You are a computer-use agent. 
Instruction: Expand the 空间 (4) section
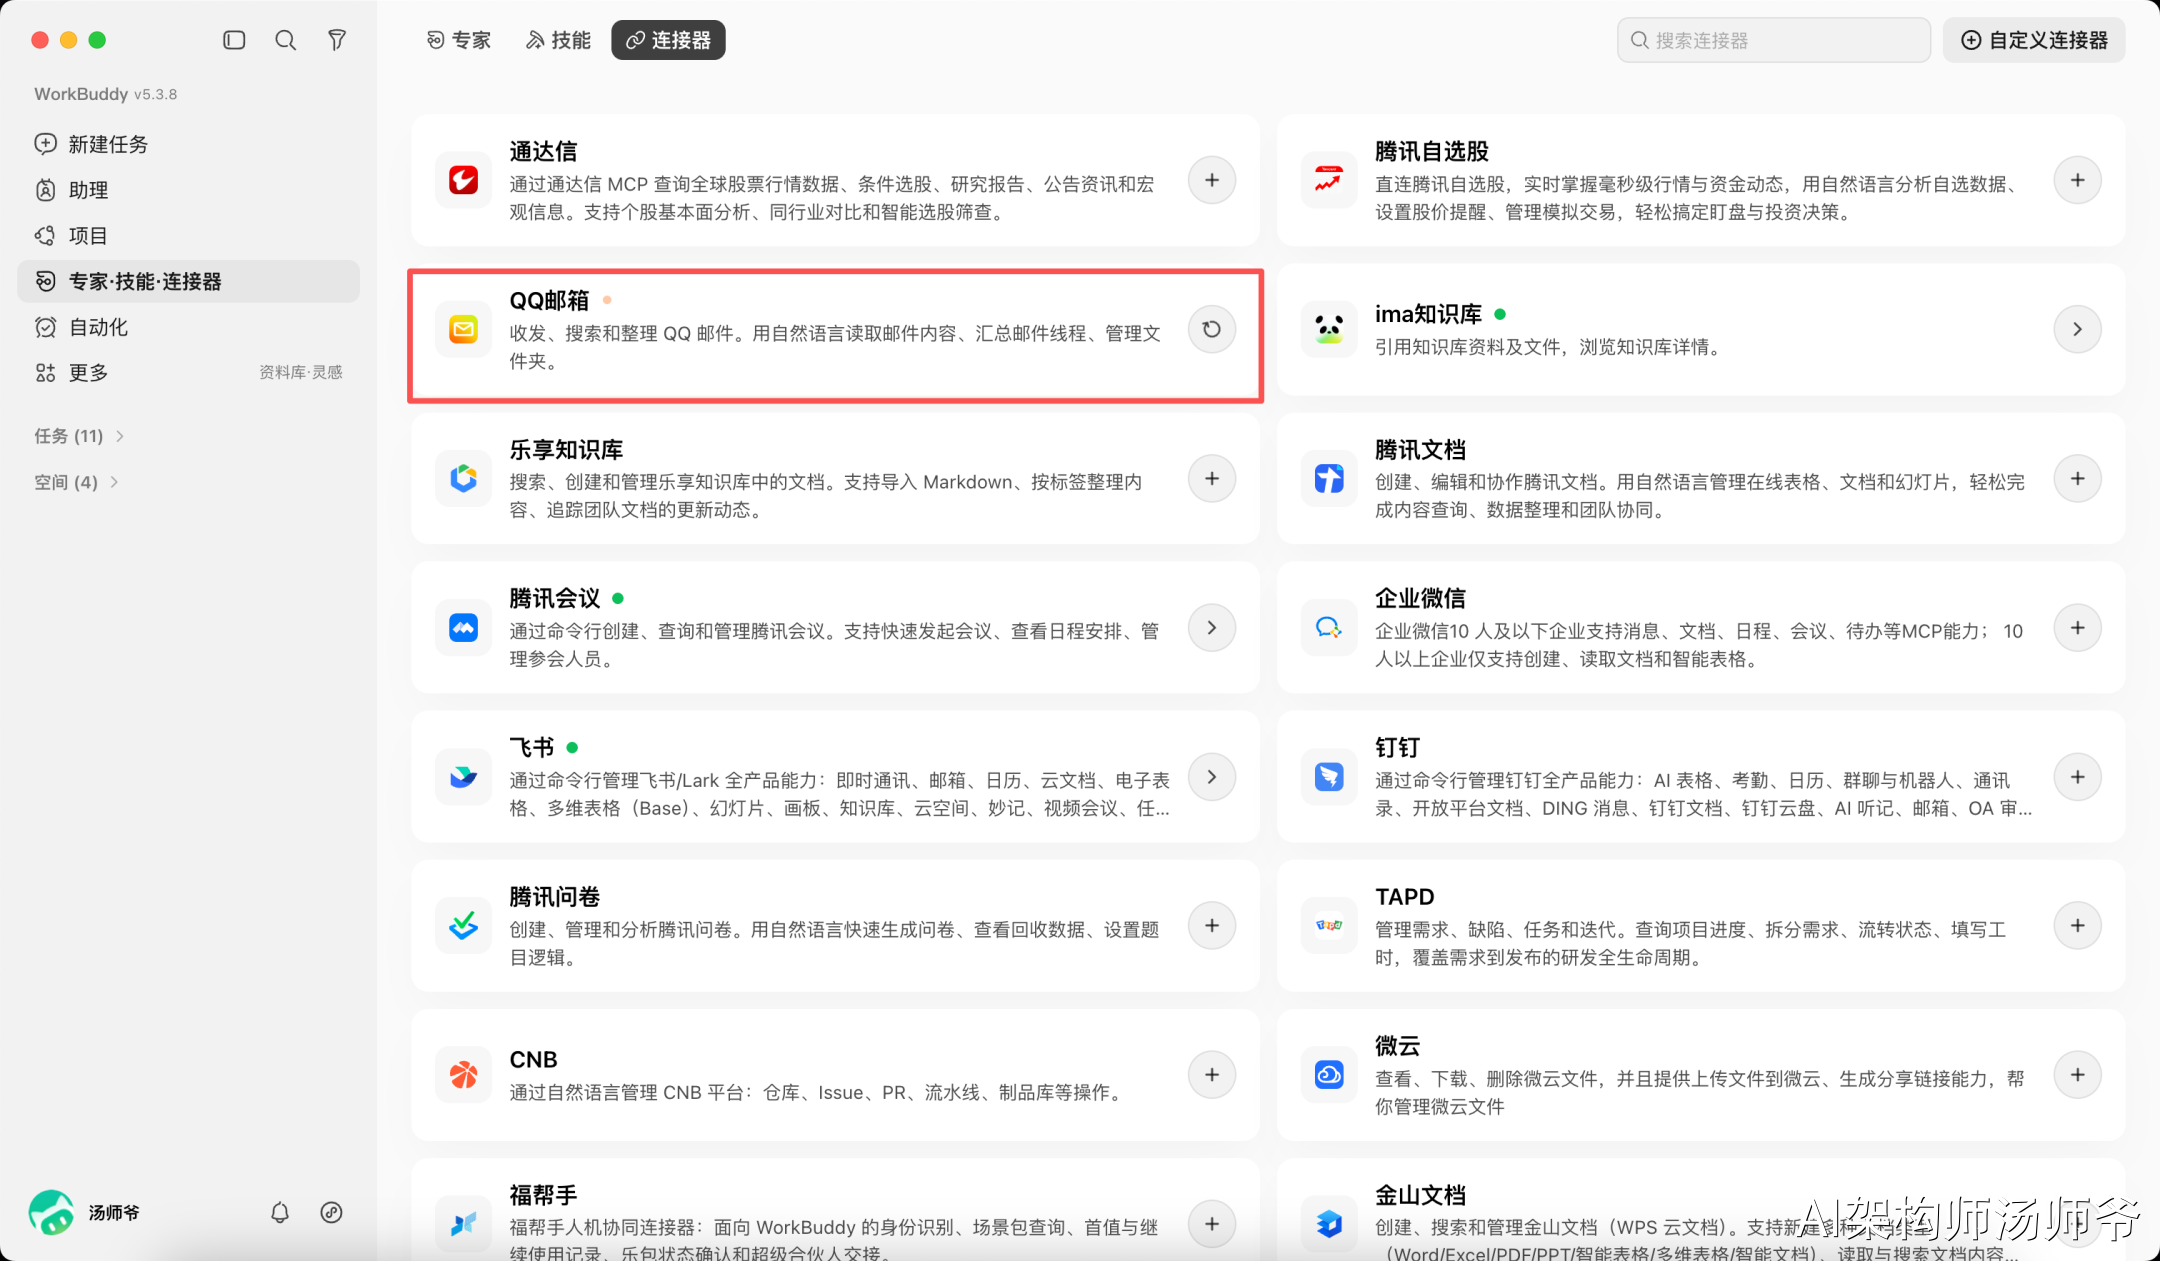[x=76, y=482]
